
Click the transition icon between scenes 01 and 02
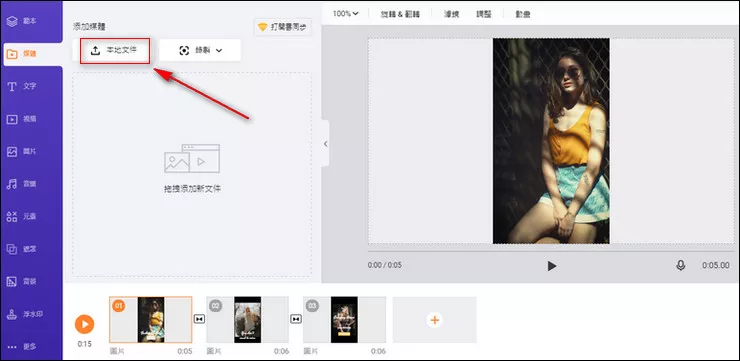point(199,319)
